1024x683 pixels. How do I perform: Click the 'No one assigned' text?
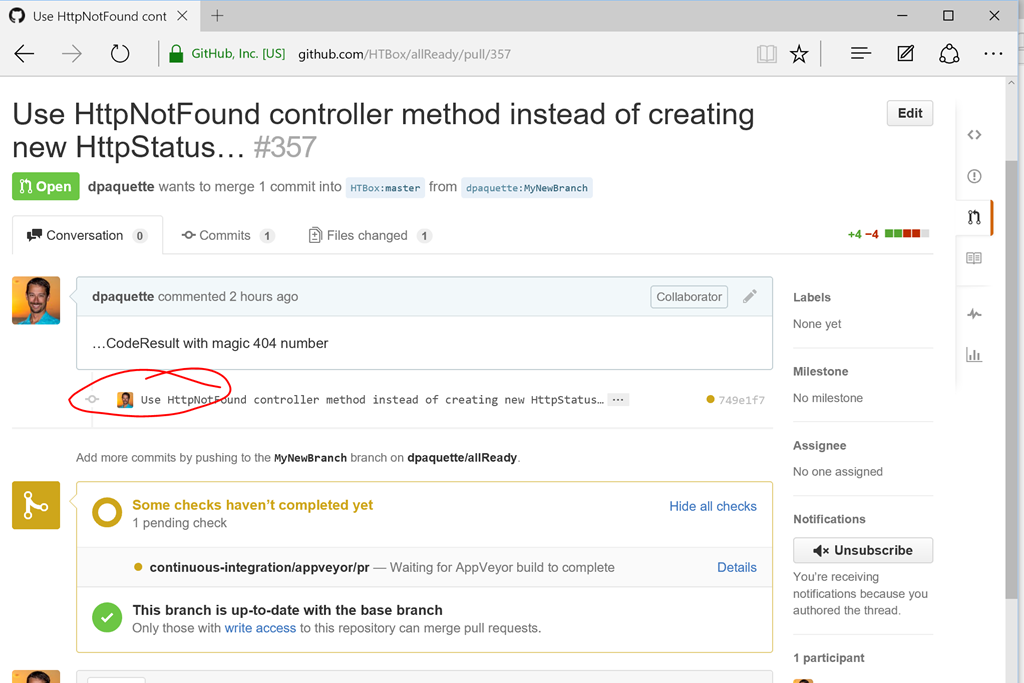(x=838, y=471)
